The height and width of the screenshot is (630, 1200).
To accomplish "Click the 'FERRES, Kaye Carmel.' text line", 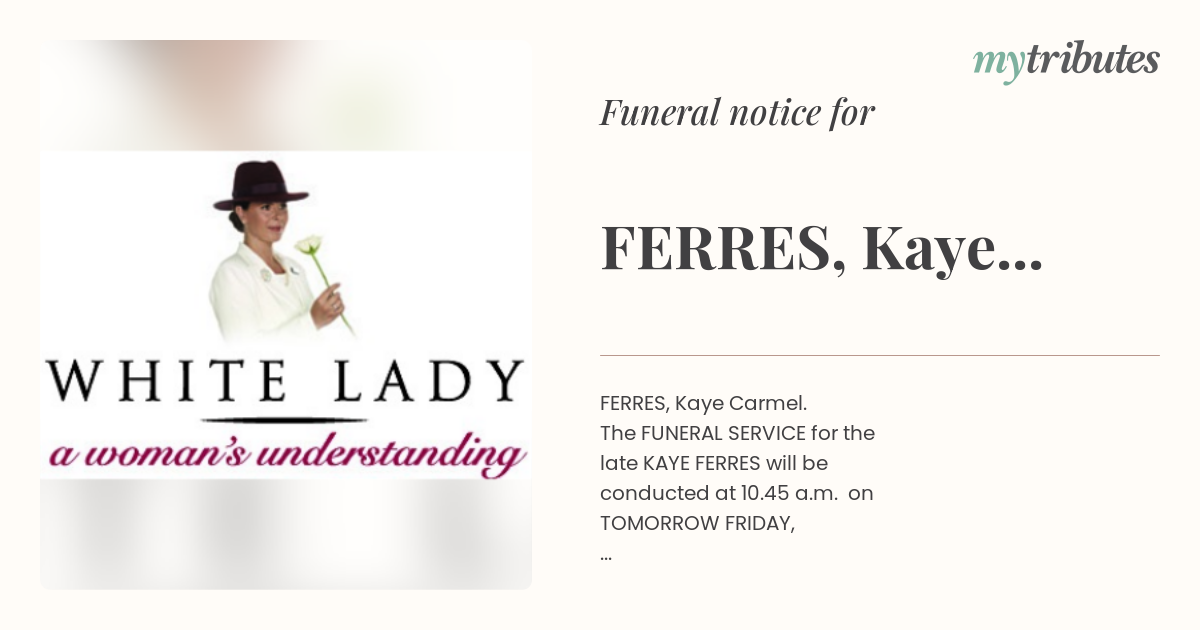I will [703, 404].
